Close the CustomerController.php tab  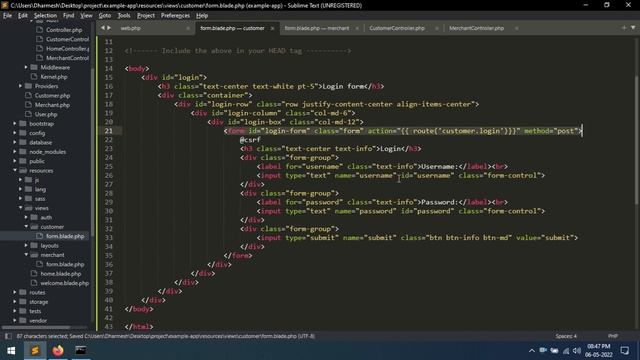click(x=437, y=28)
